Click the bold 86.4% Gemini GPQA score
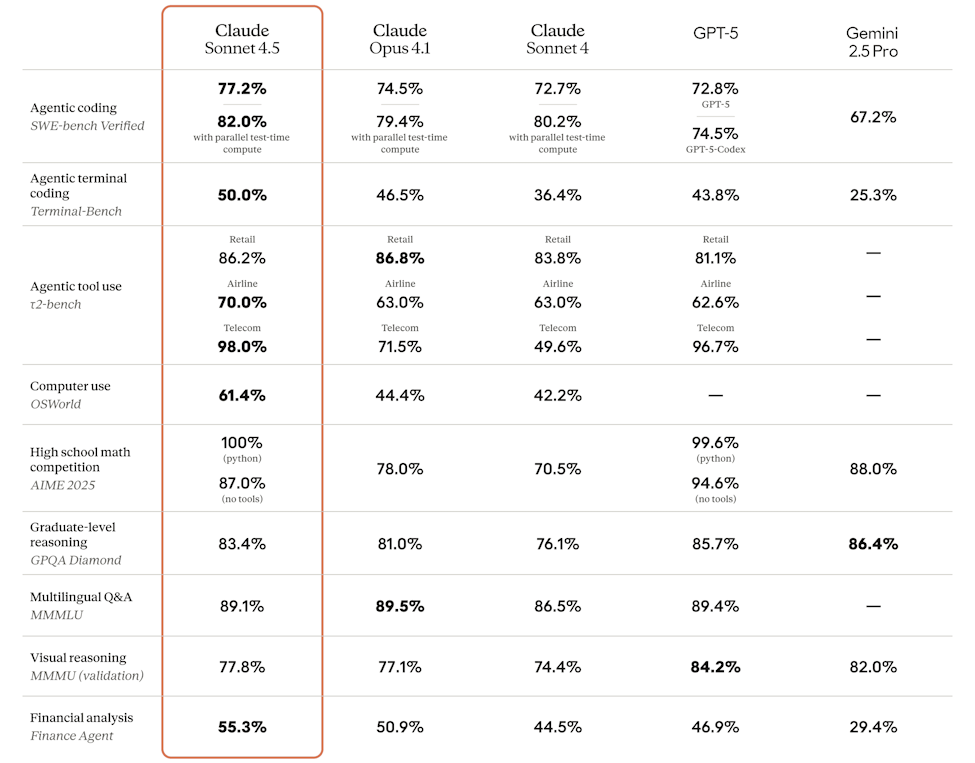This screenshot has height=763, width=975. point(872,544)
